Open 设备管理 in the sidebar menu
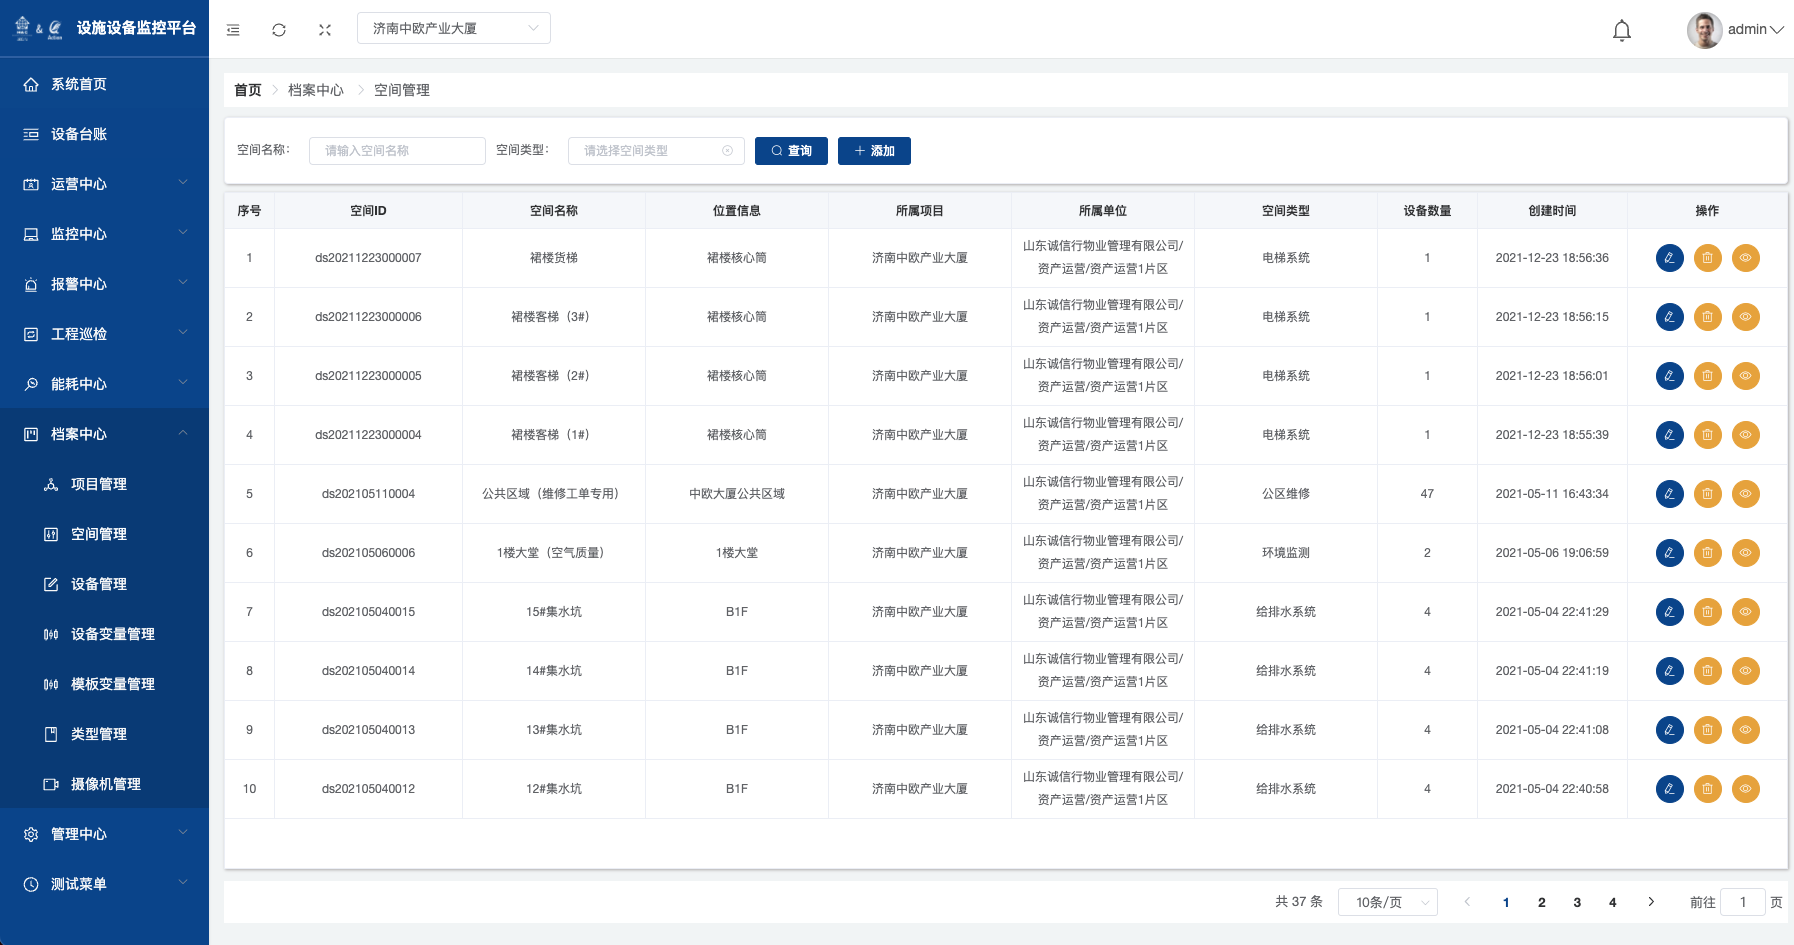This screenshot has height=945, width=1794. pos(99,584)
